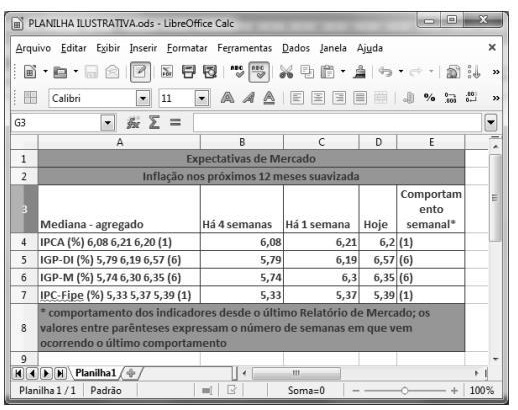
Task: Toggle Bold text formatting icon
Action: coord(227,98)
